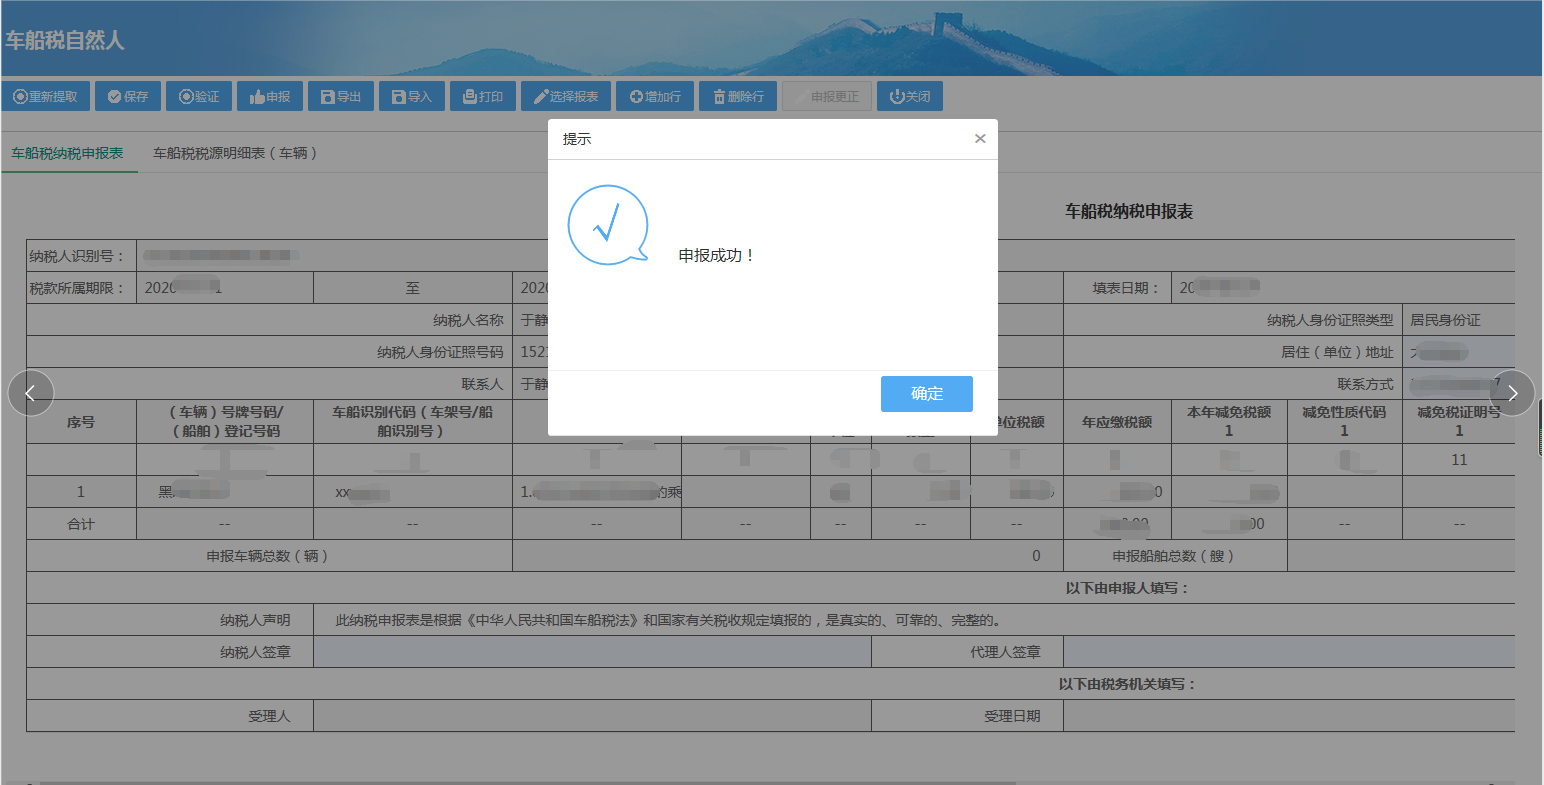
Task: Click the 代理人签章 signature field
Action: pos(1288,652)
